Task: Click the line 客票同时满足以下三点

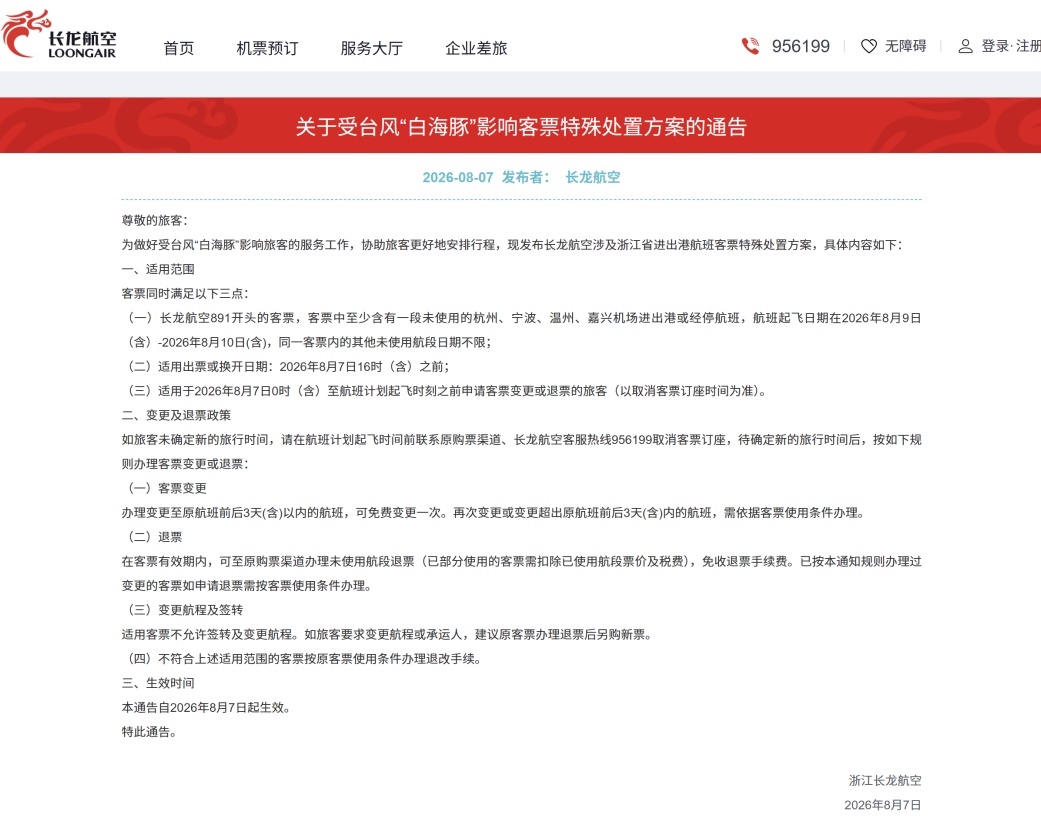Action: [185, 293]
